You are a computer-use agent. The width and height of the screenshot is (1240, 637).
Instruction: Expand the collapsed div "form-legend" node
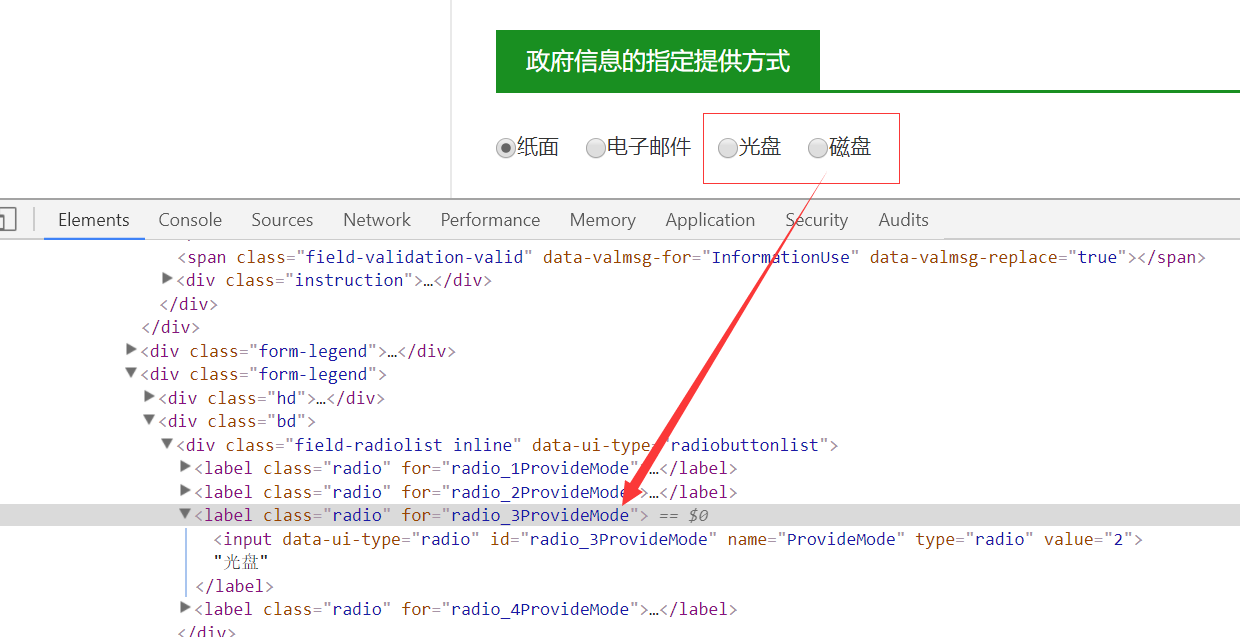point(132,350)
